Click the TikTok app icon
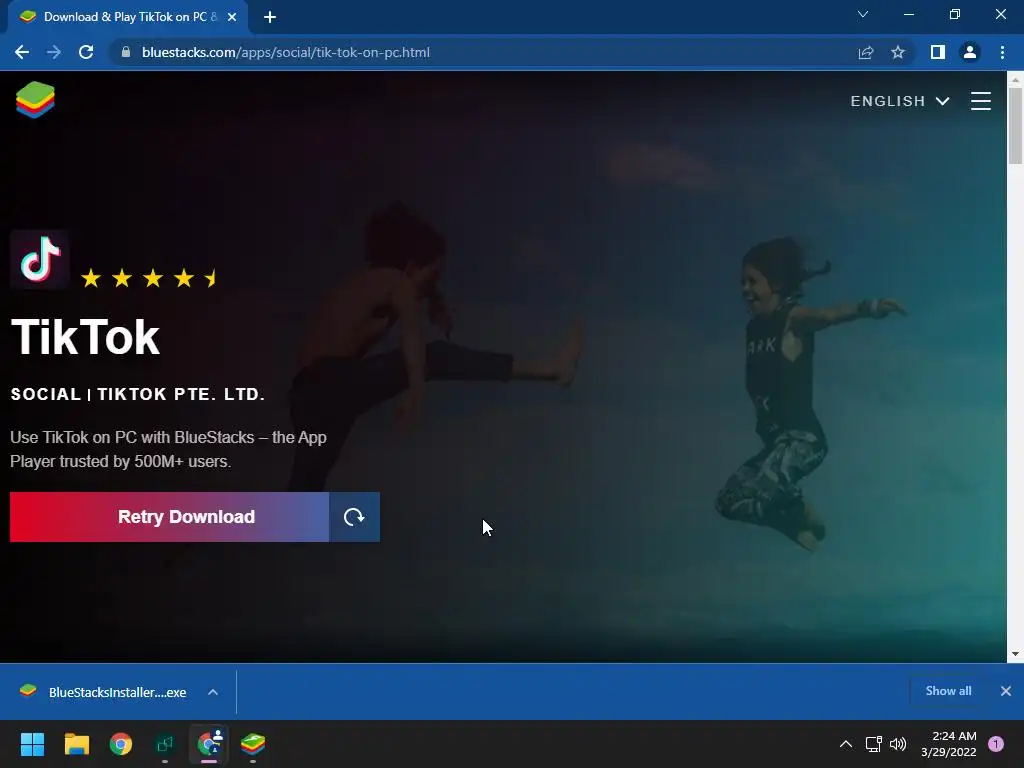The width and height of the screenshot is (1024, 768). (x=40, y=259)
